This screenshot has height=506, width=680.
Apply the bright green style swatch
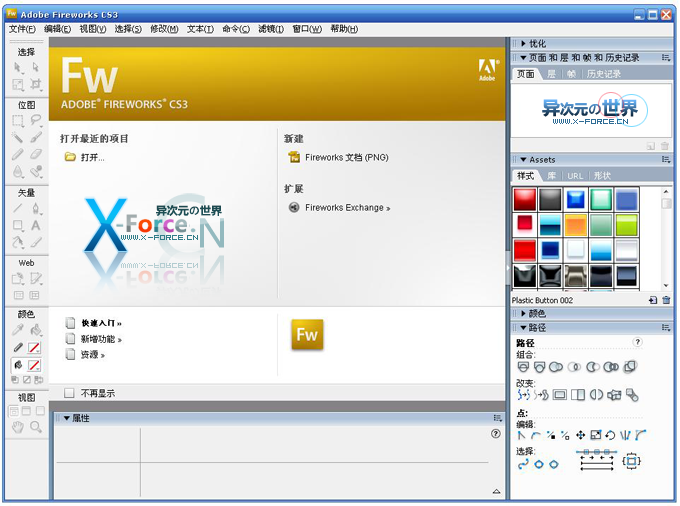(x=626, y=225)
